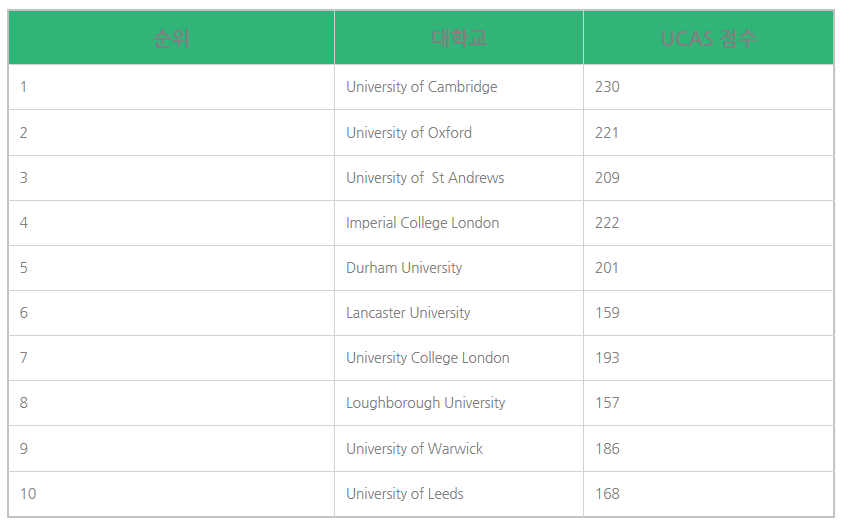This screenshot has width=846, height=526.
Task: Click the 순위 column header
Action: (171, 38)
